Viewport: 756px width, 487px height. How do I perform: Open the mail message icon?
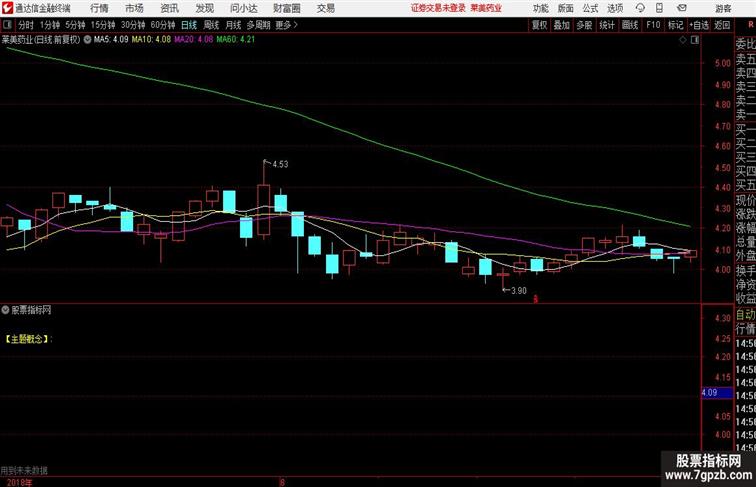[x=682, y=8]
